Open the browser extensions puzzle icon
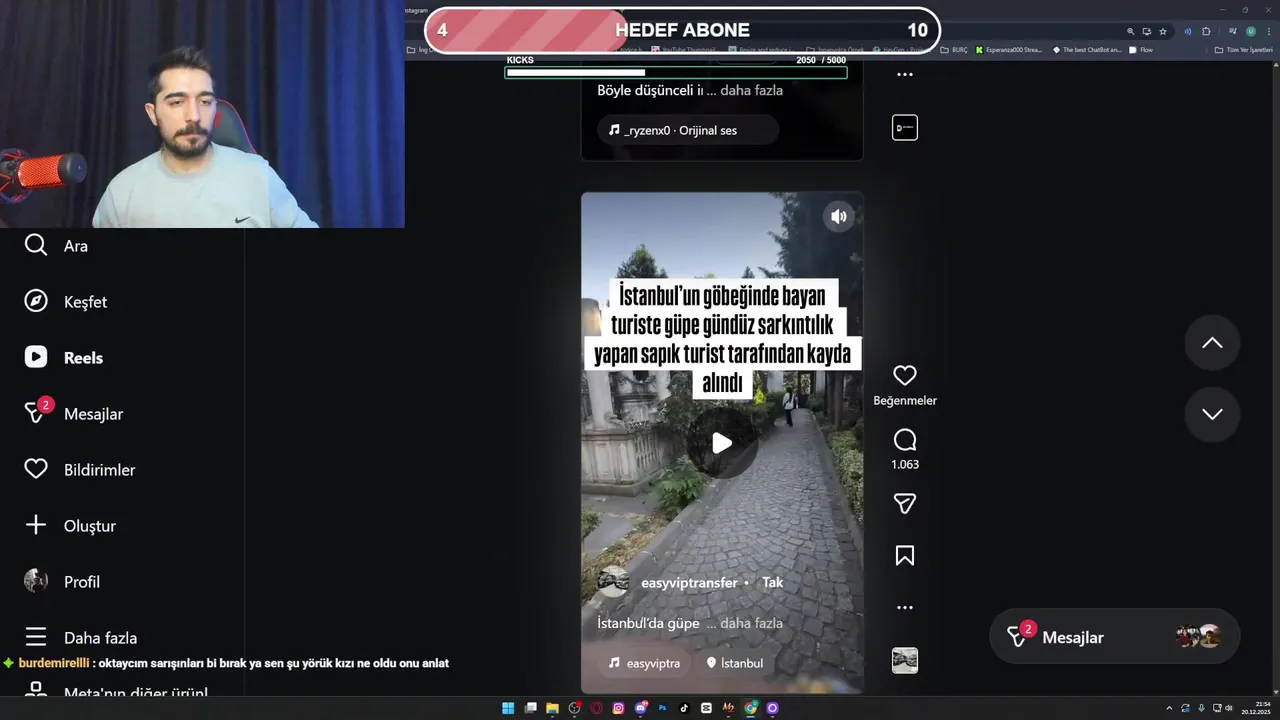Image resolution: width=1280 pixels, height=720 pixels. point(1206,31)
